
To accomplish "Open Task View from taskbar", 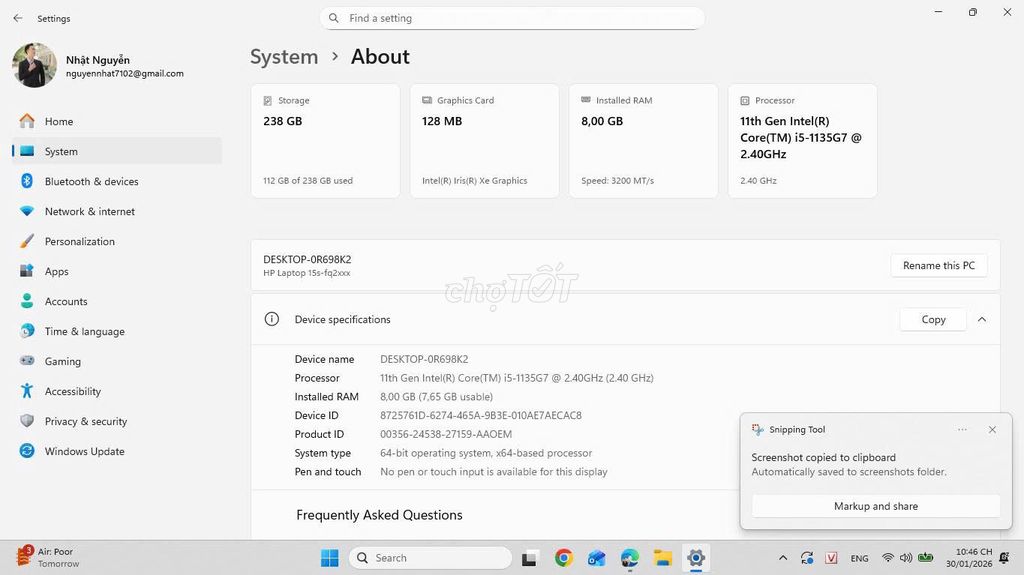I will [x=529, y=559].
